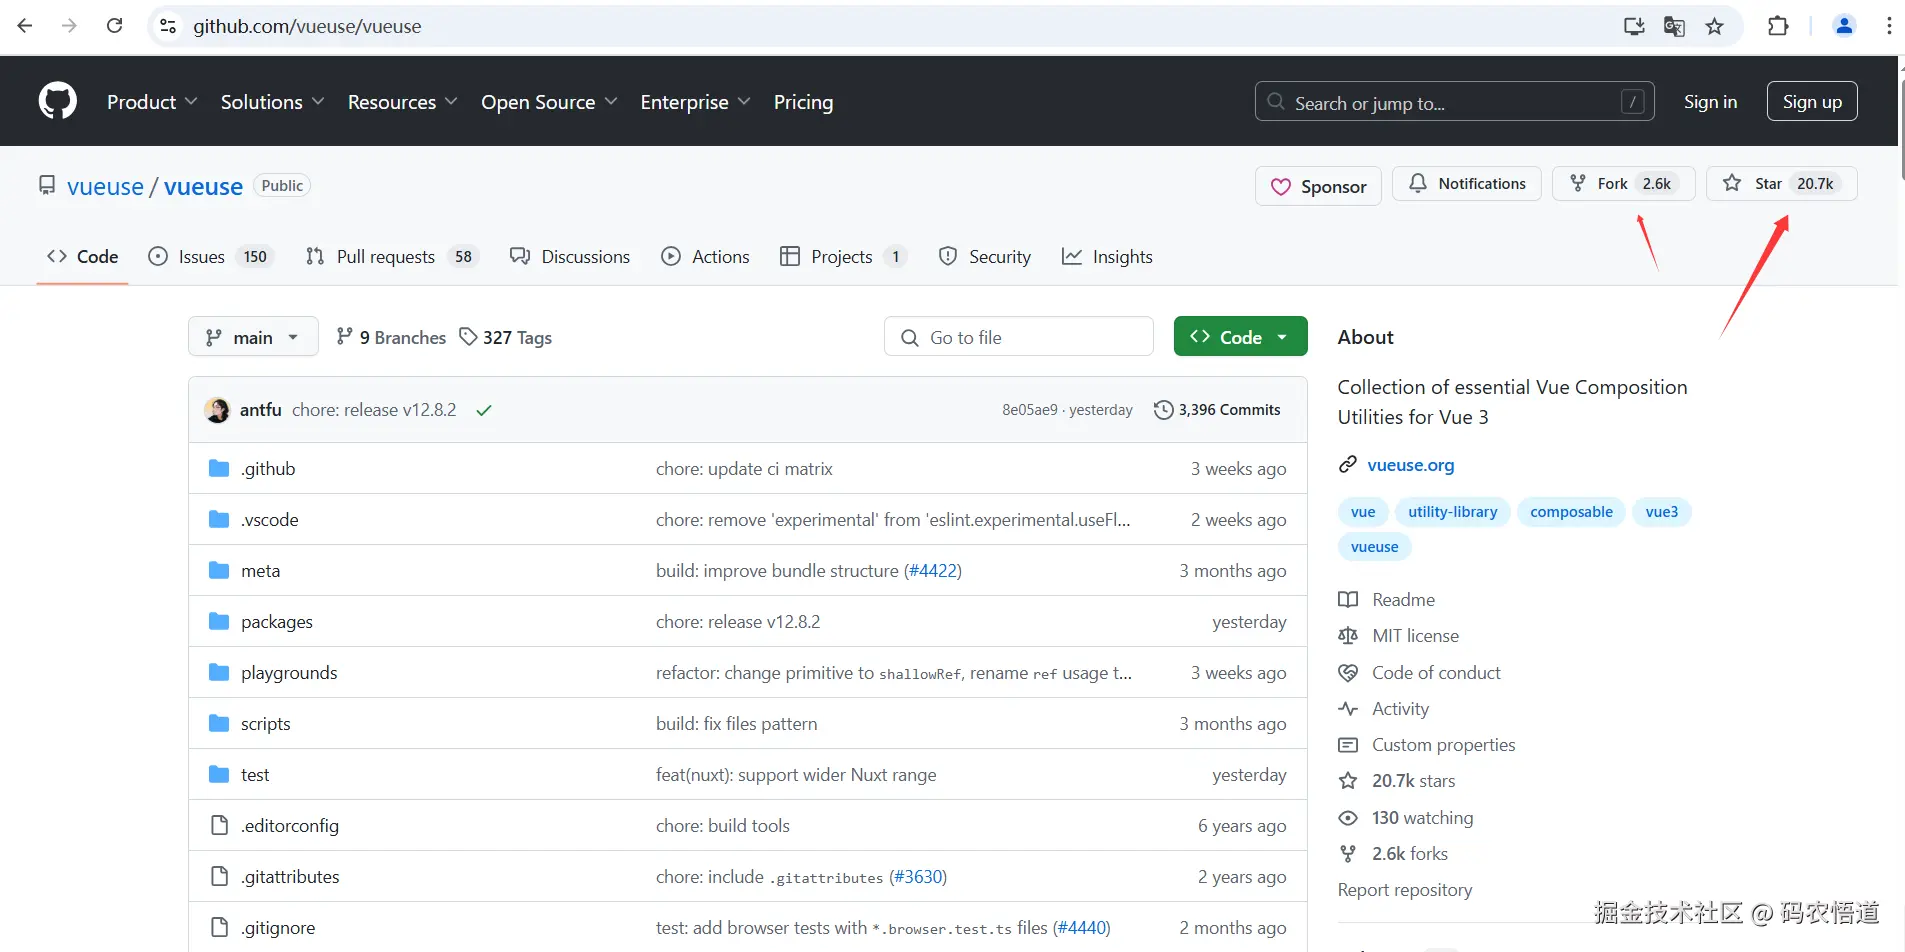Image resolution: width=1905 pixels, height=952 pixels.
Task: Click the history clock icon by Commits
Action: point(1163,410)
